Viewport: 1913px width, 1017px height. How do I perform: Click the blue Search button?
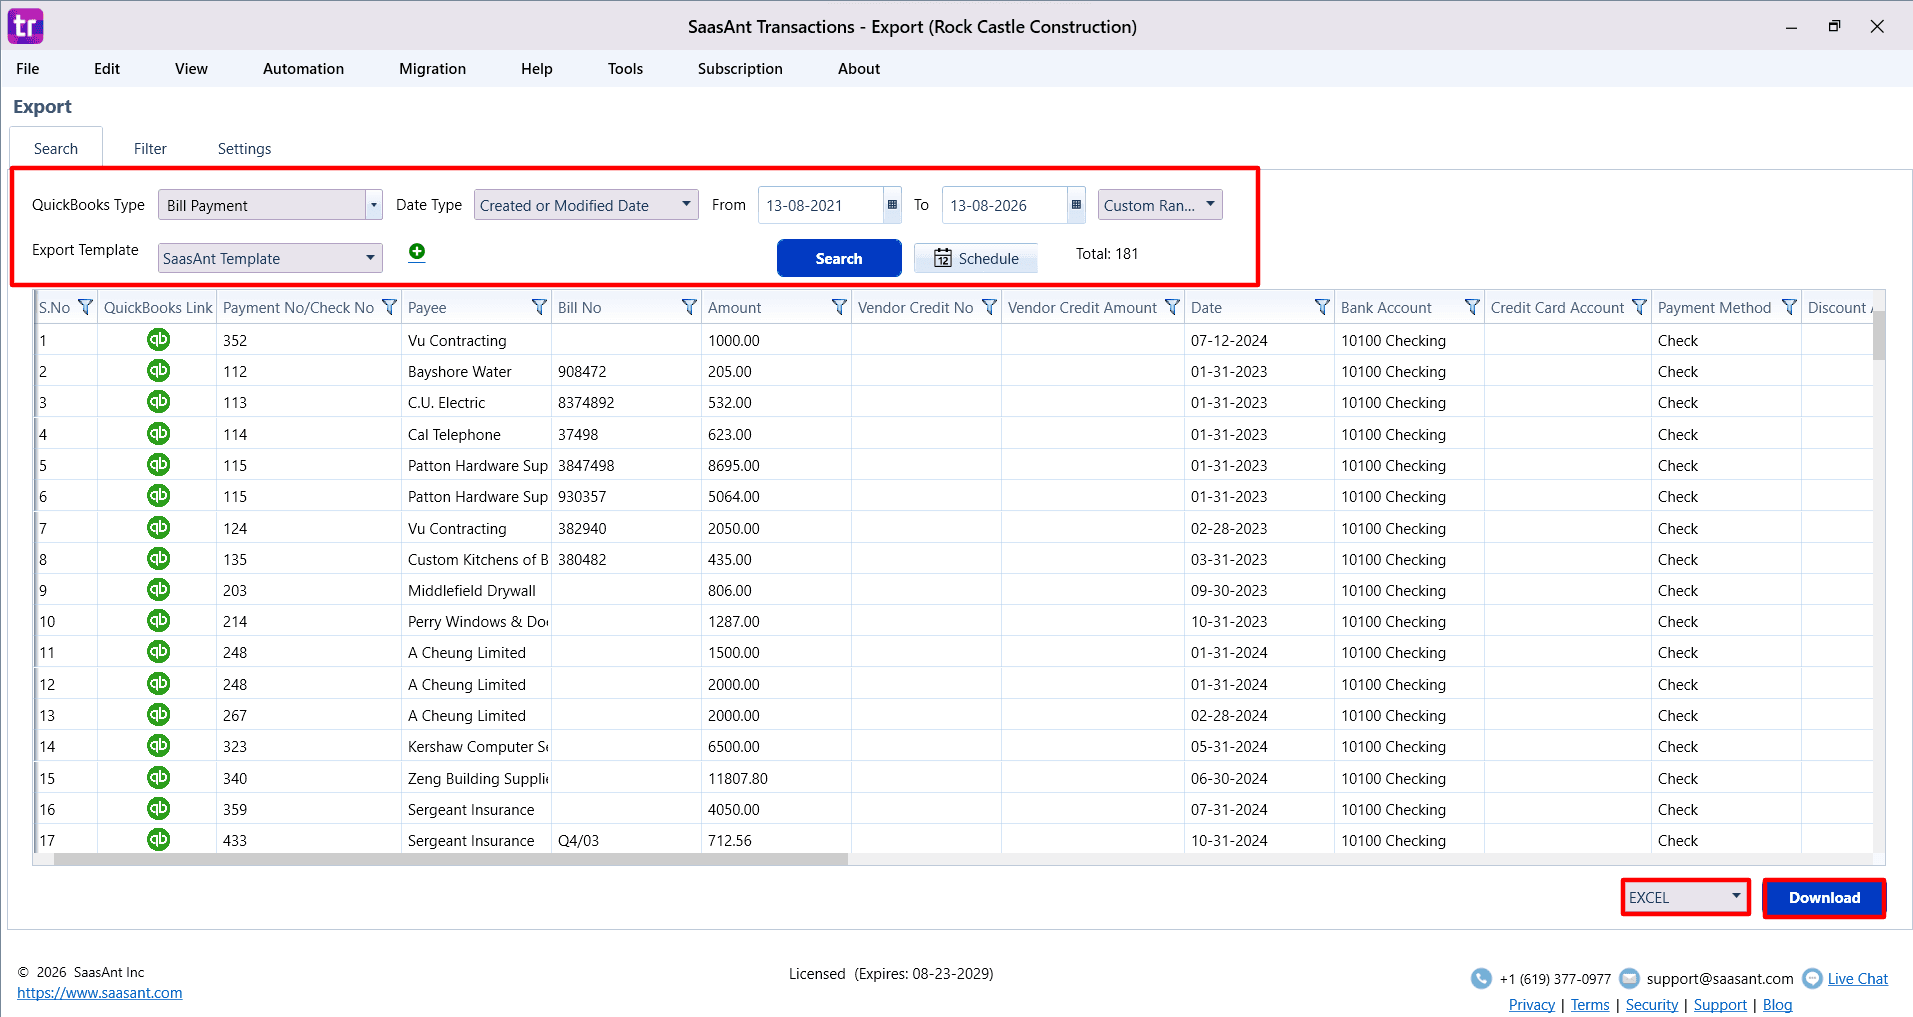click(839, 258)
